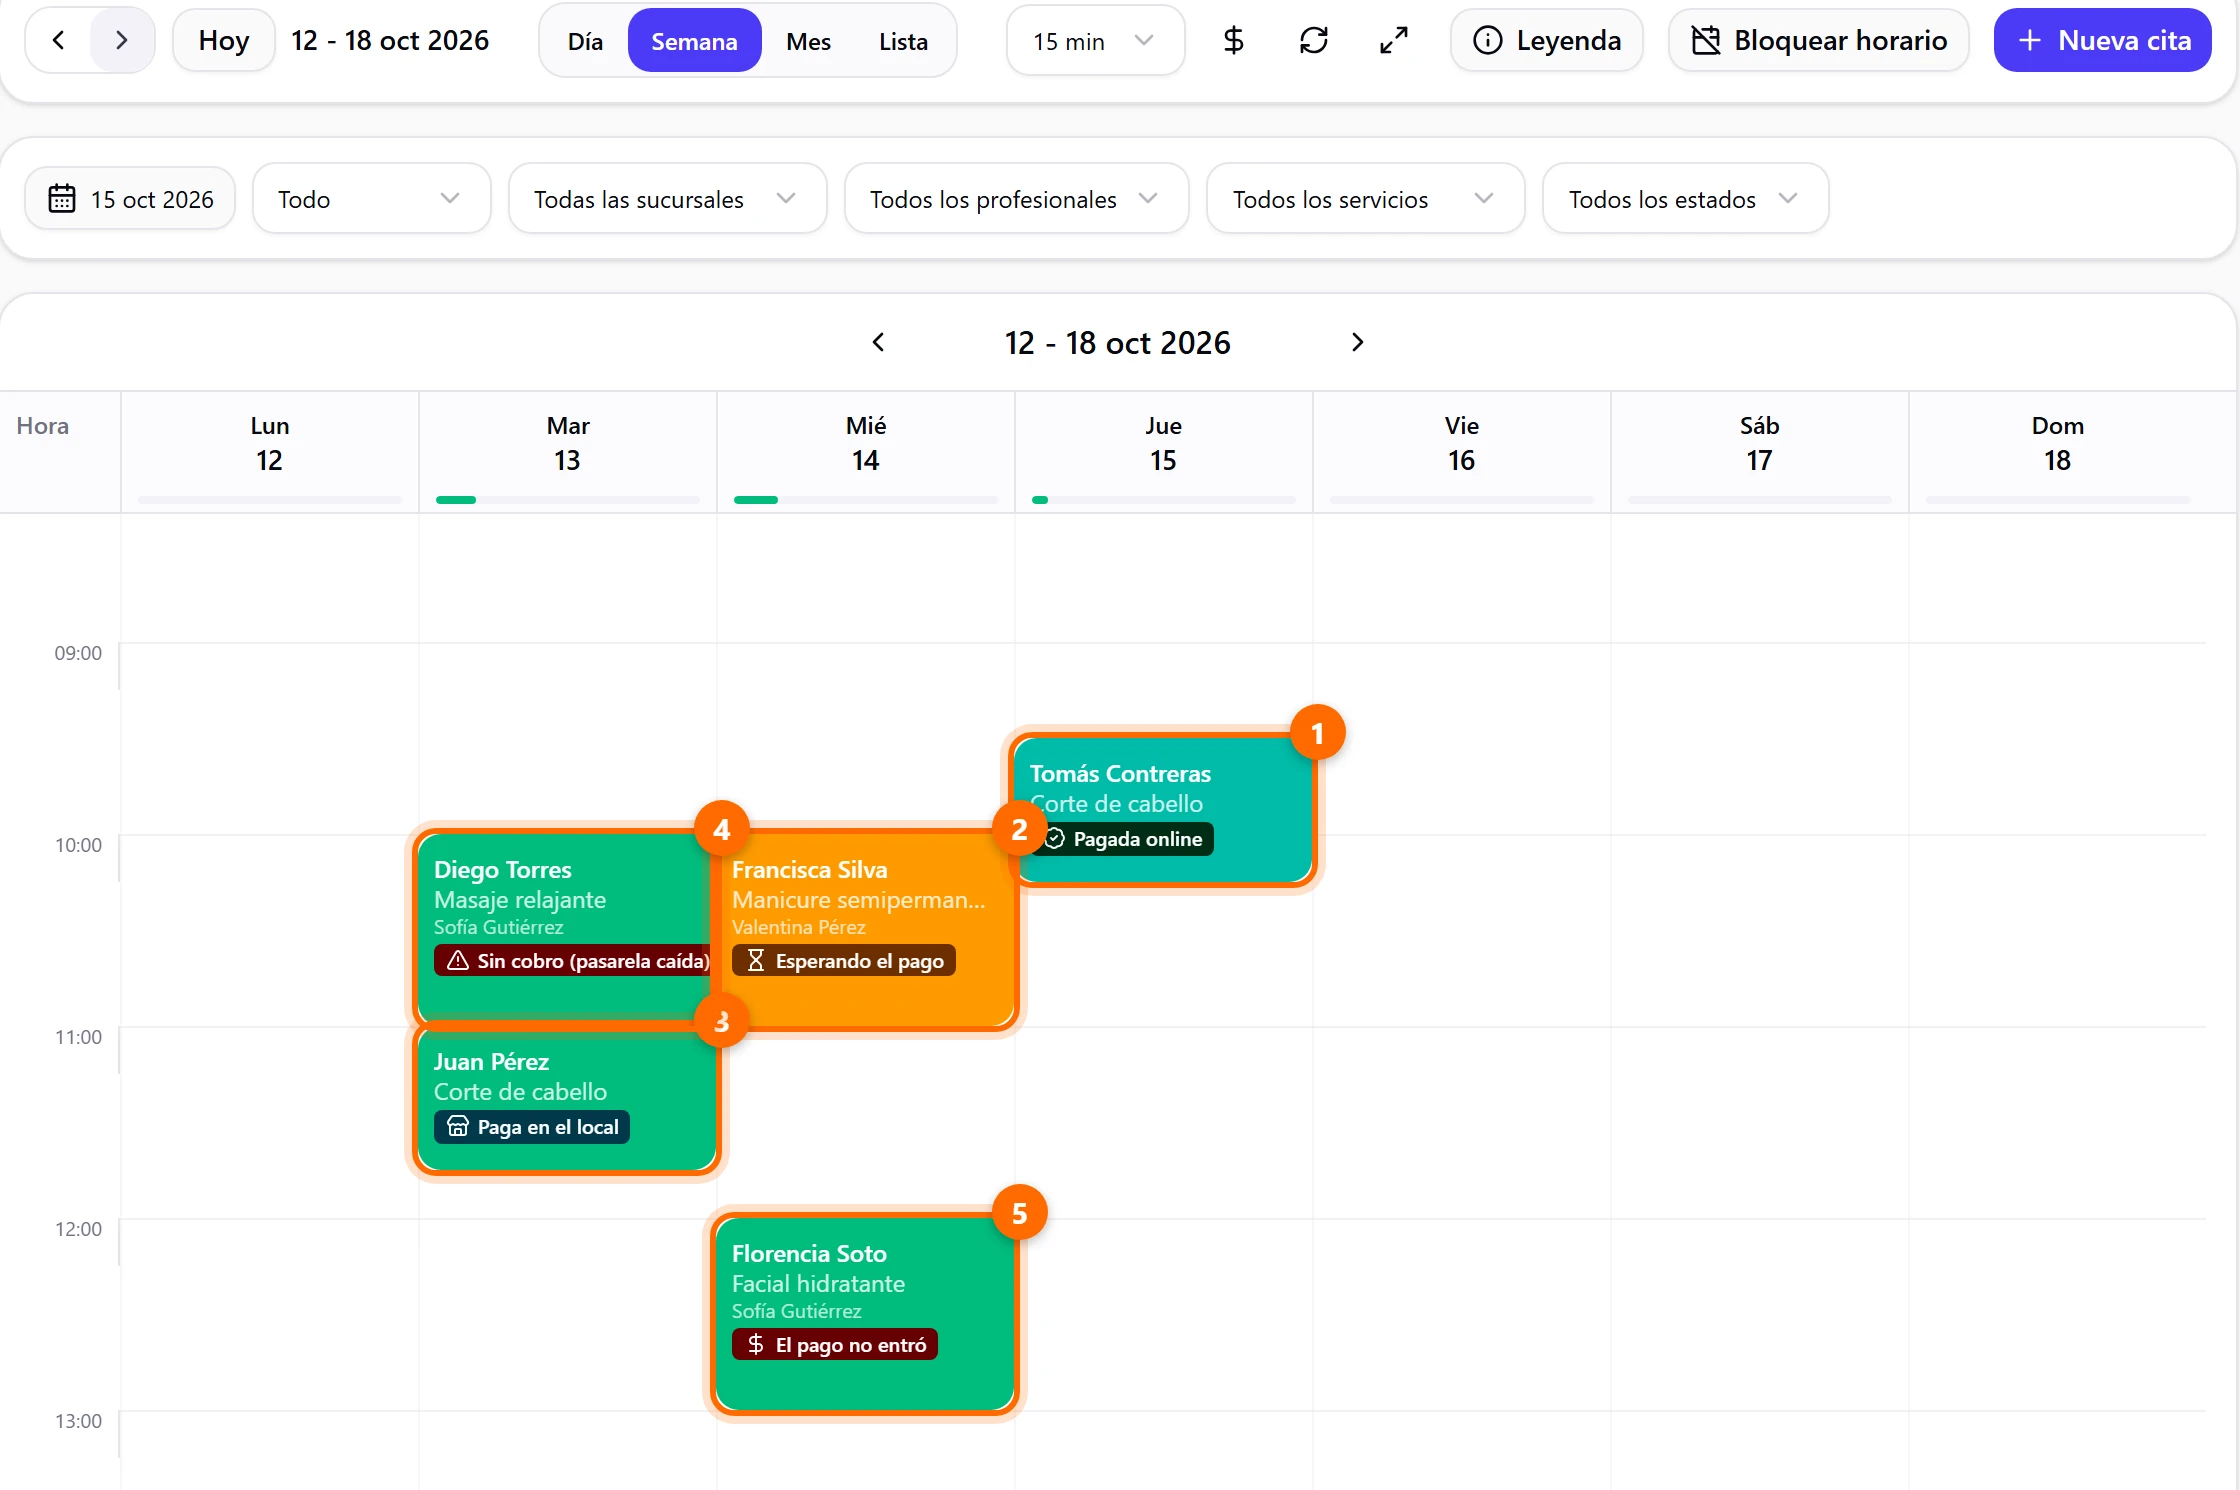Click the Mié 14 occupancy progress bar
The height and width of the screenshot is (1490, 2240).
tap(866, 499)
